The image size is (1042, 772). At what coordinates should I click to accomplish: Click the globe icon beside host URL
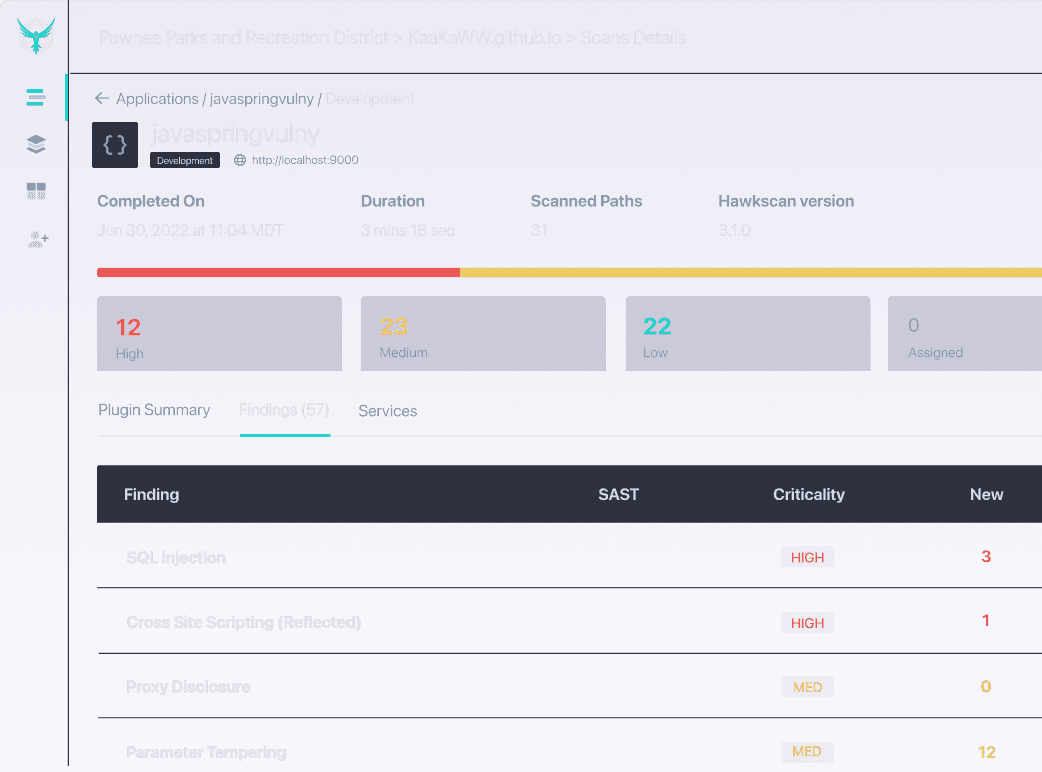(x=240, y=160)
